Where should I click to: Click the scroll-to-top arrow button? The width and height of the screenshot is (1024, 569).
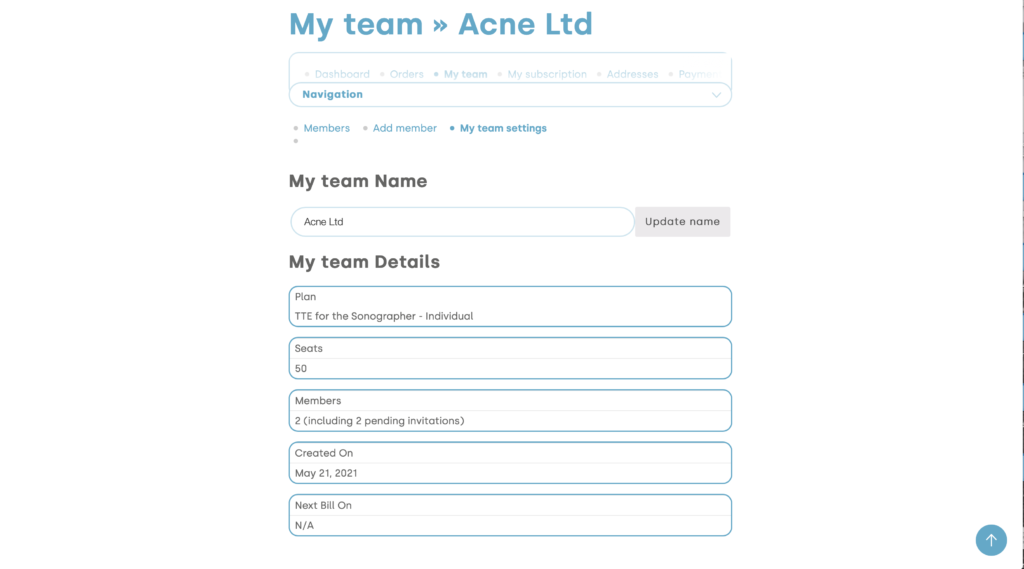pyautogui.click(x=991, y=540)
